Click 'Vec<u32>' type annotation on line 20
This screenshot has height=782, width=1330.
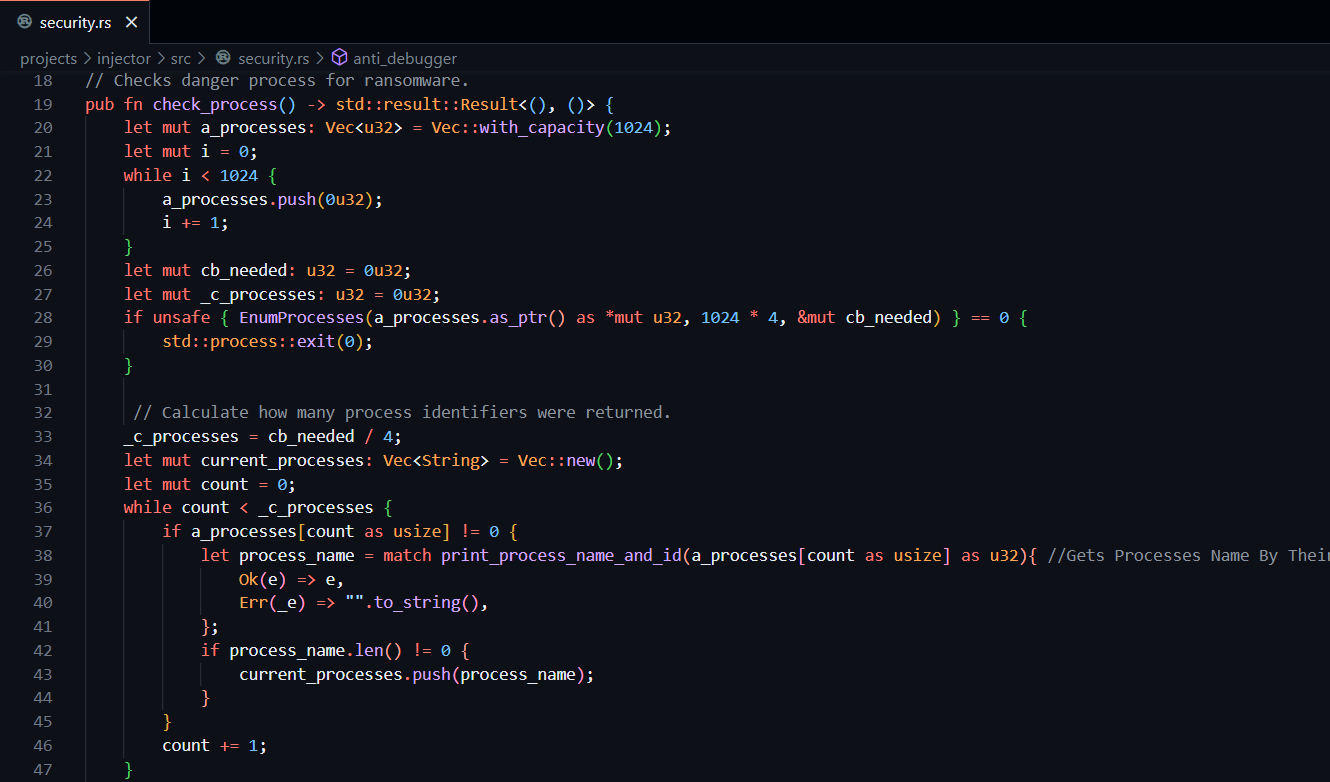tap(364, 128)
